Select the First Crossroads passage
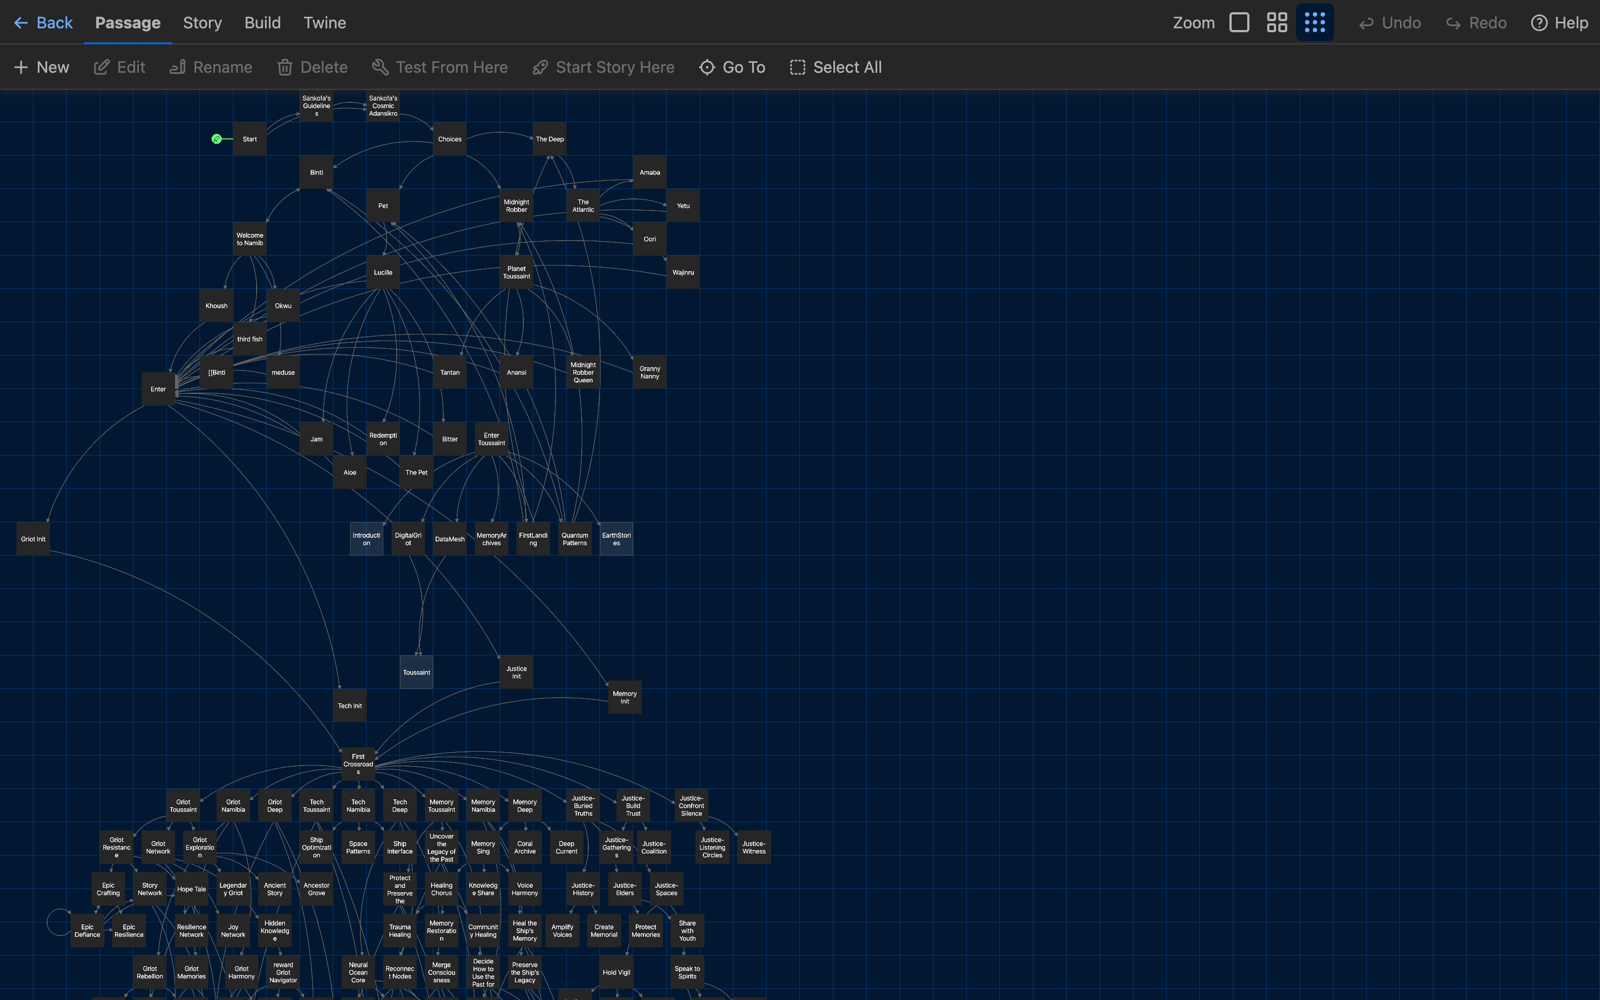 point(358,764)
